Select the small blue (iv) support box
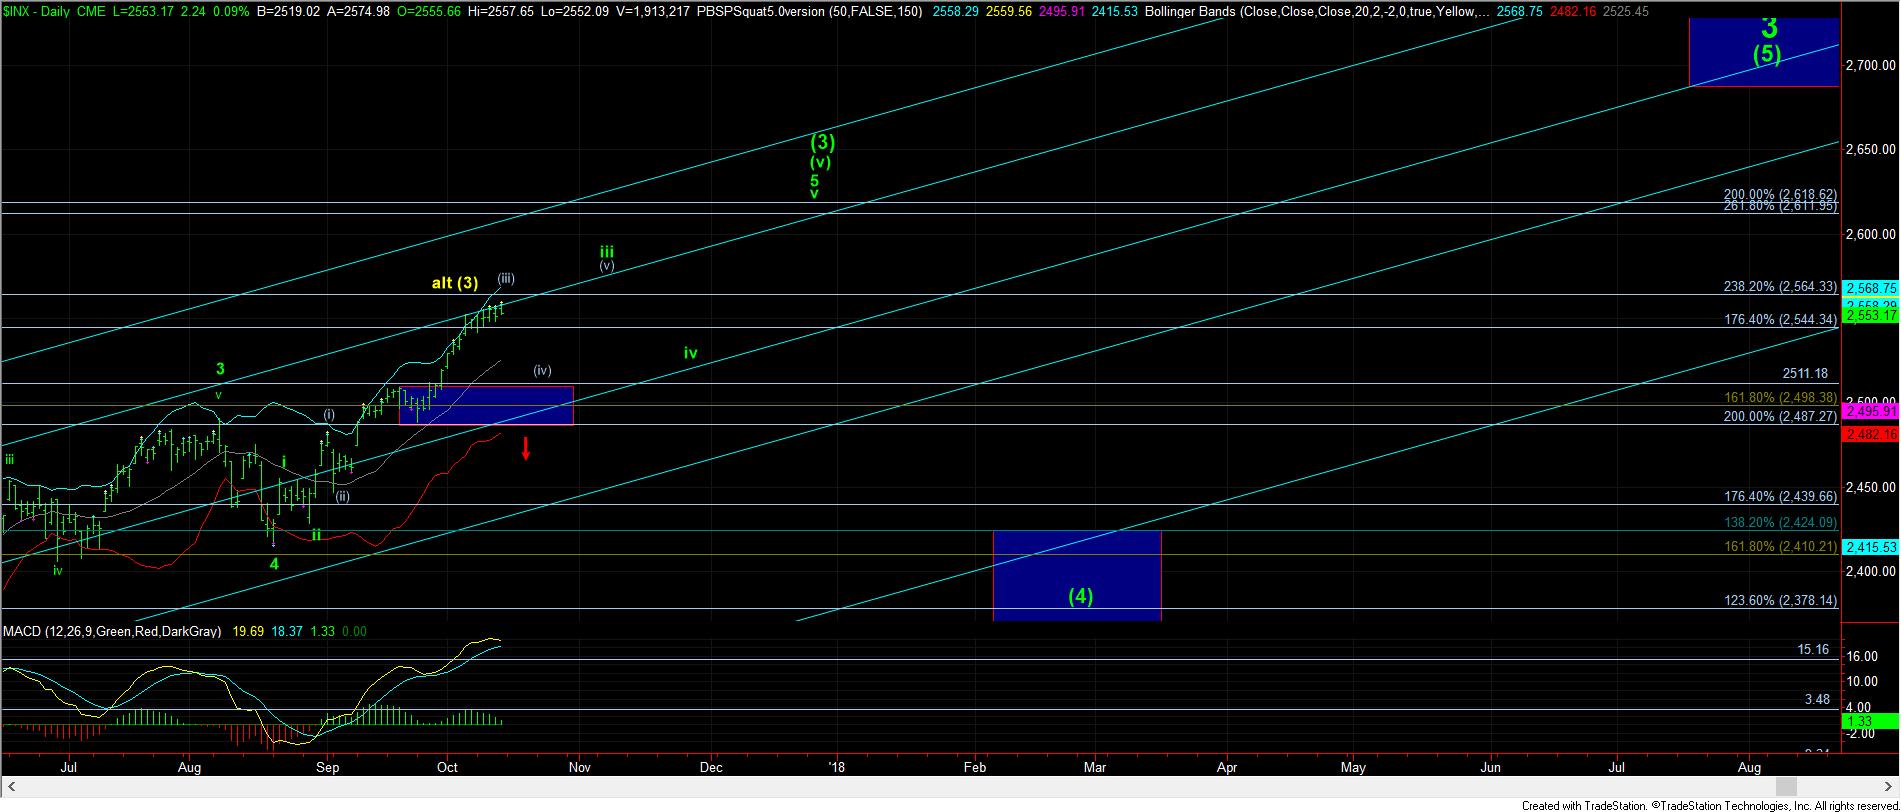Screen dimensions: 1901x812 click(486, 405)
